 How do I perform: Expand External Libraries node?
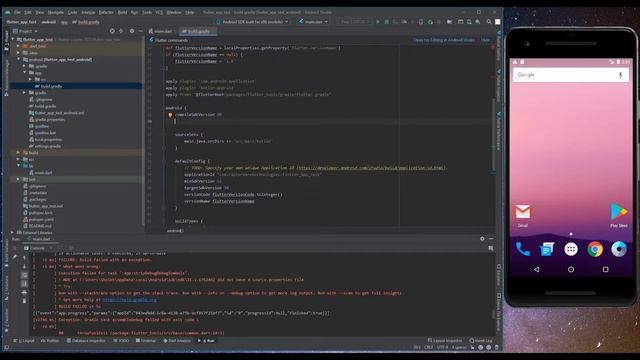tap(13, 232)
